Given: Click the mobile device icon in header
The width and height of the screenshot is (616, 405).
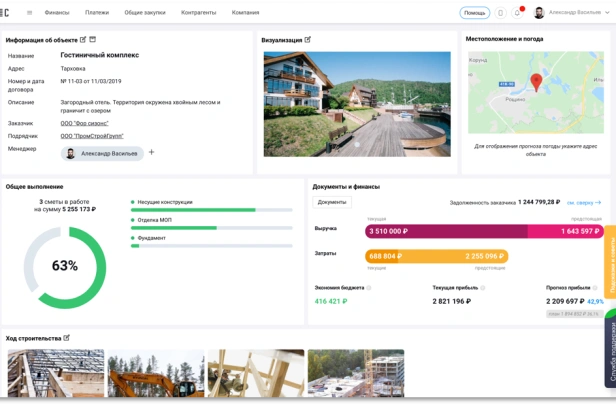Looking at the screenshot, I should (500, 13).
